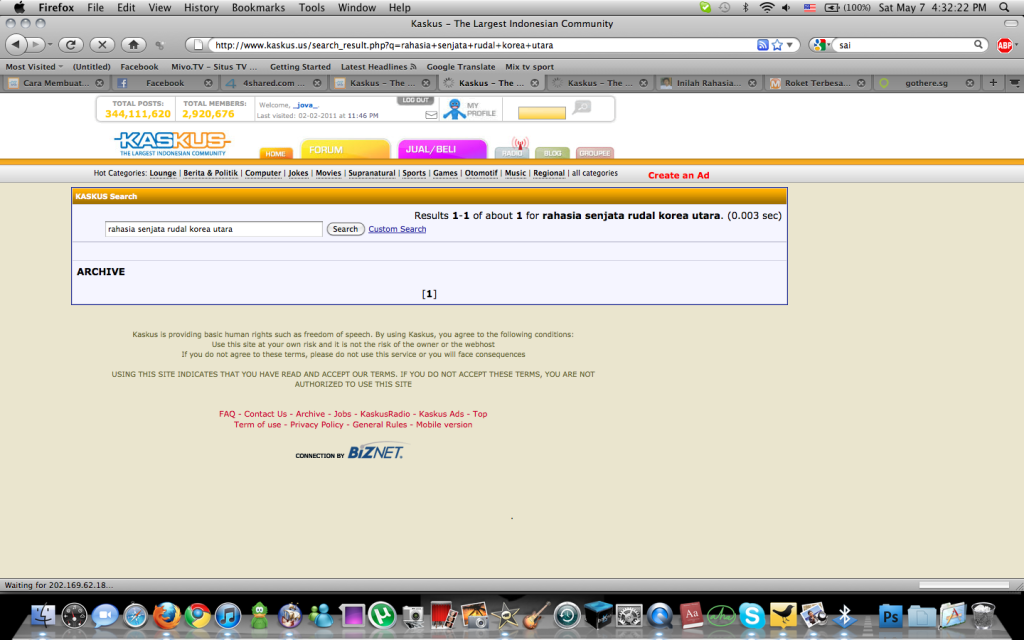This screenshot has width=1024, height=640.
Task: Subscribe via the RSS icon in the address bar
Action: tap(762, 45)
